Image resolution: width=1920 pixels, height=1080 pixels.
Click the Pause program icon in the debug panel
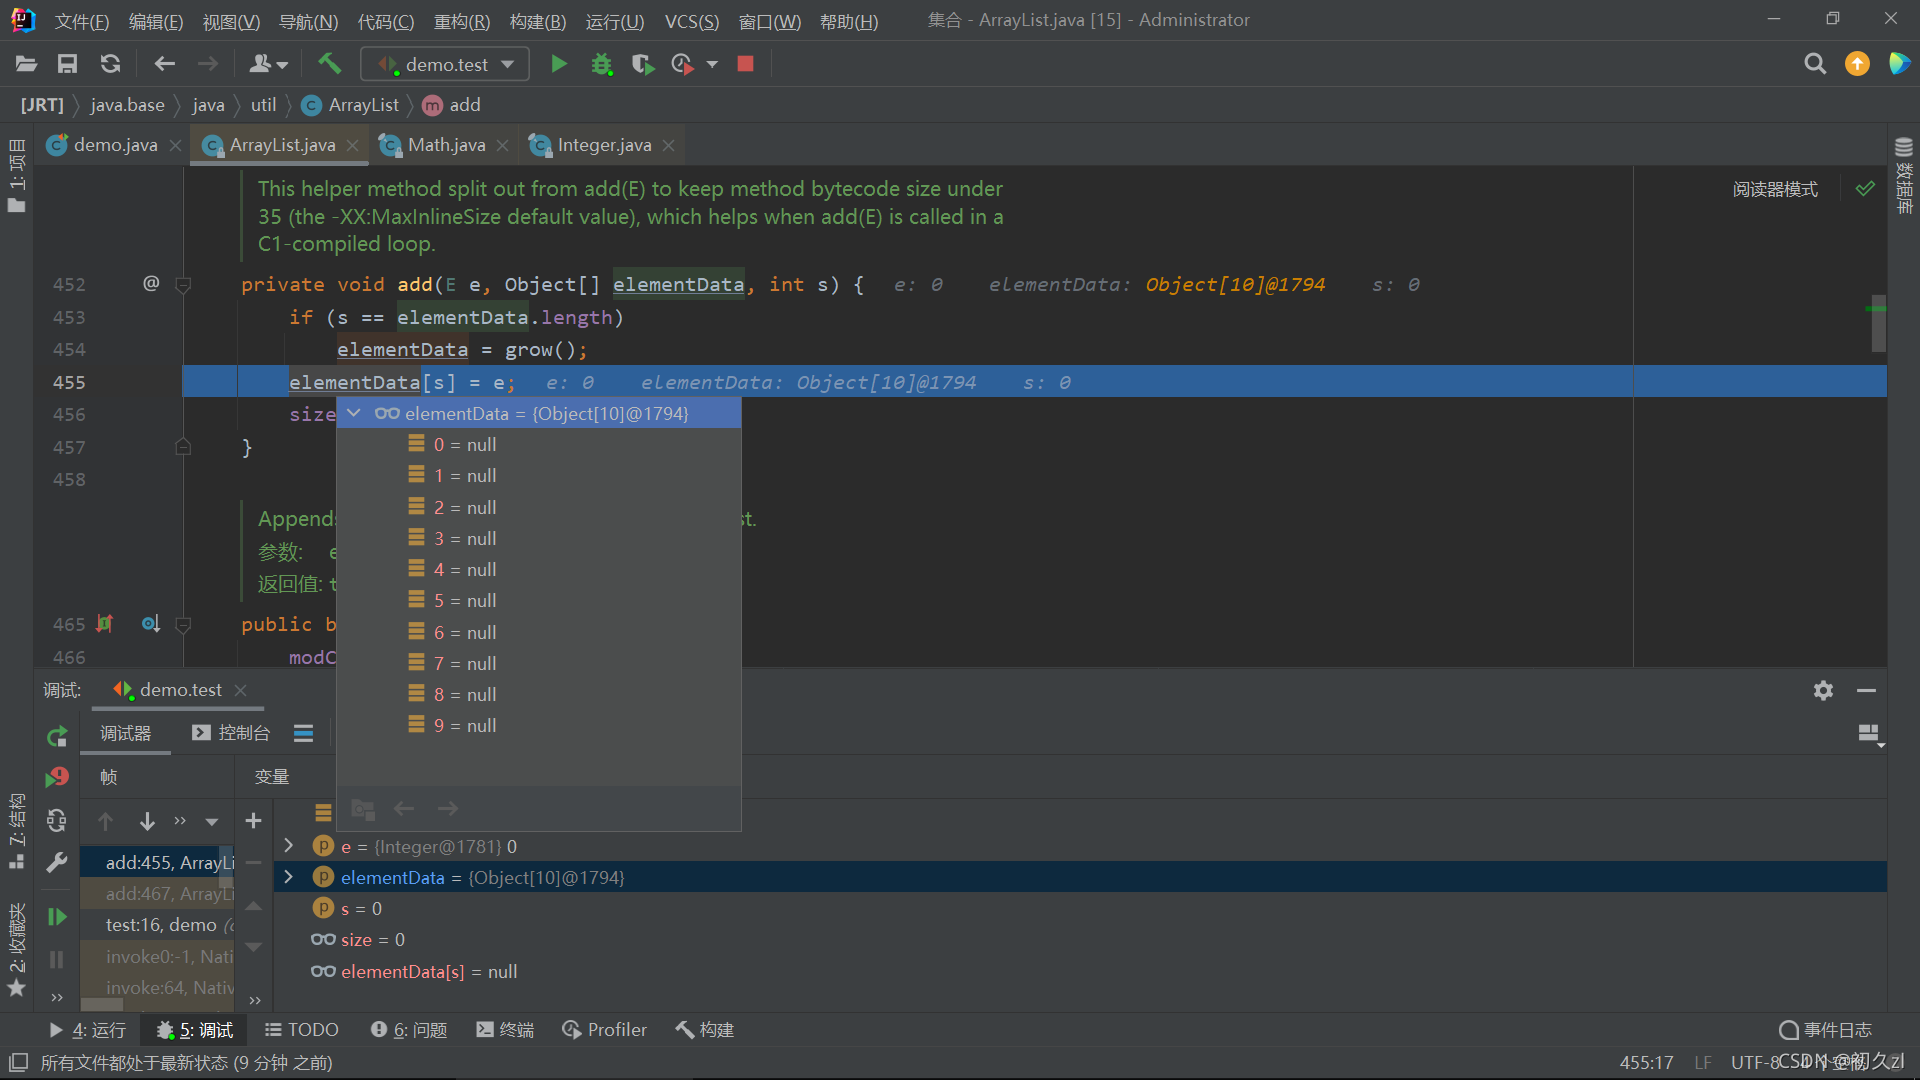point(57,959)
